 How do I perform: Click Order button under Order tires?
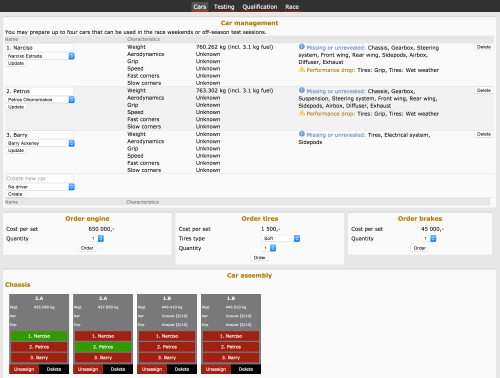(259, 258)
